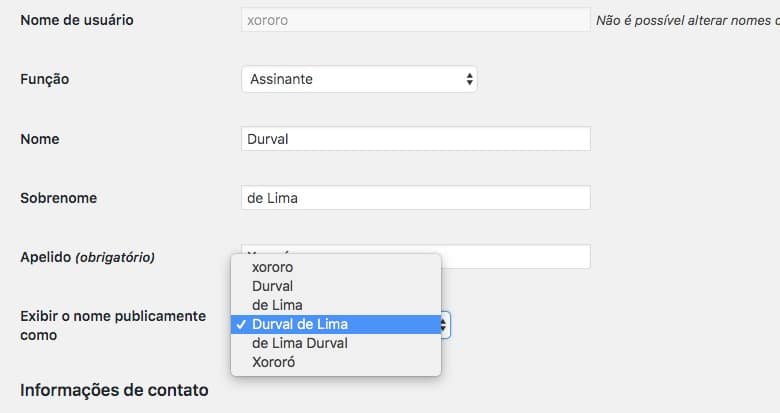This screenshot has width=780, height=413.
Task: Click the up-down arrows on the Função select
Action: [x=469, y=79]
